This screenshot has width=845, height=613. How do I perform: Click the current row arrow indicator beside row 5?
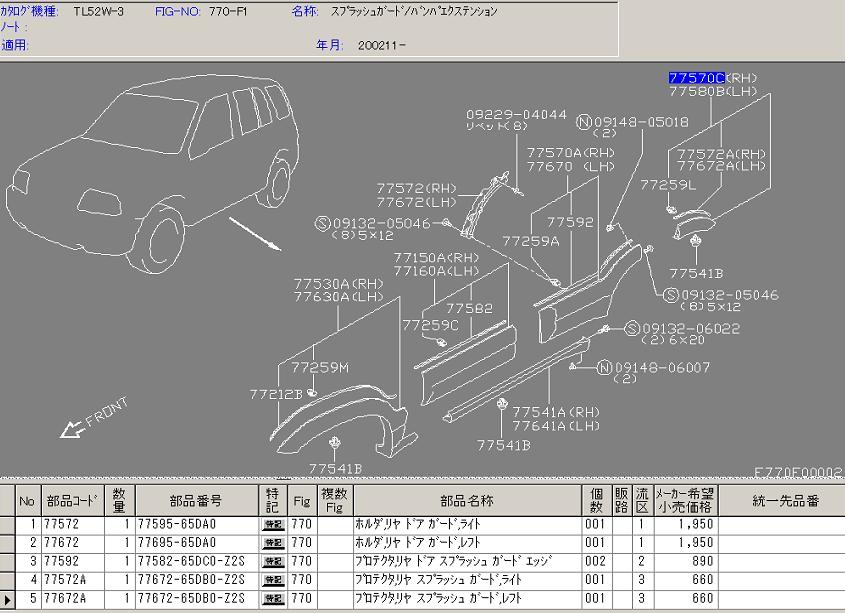coord(8,599)
